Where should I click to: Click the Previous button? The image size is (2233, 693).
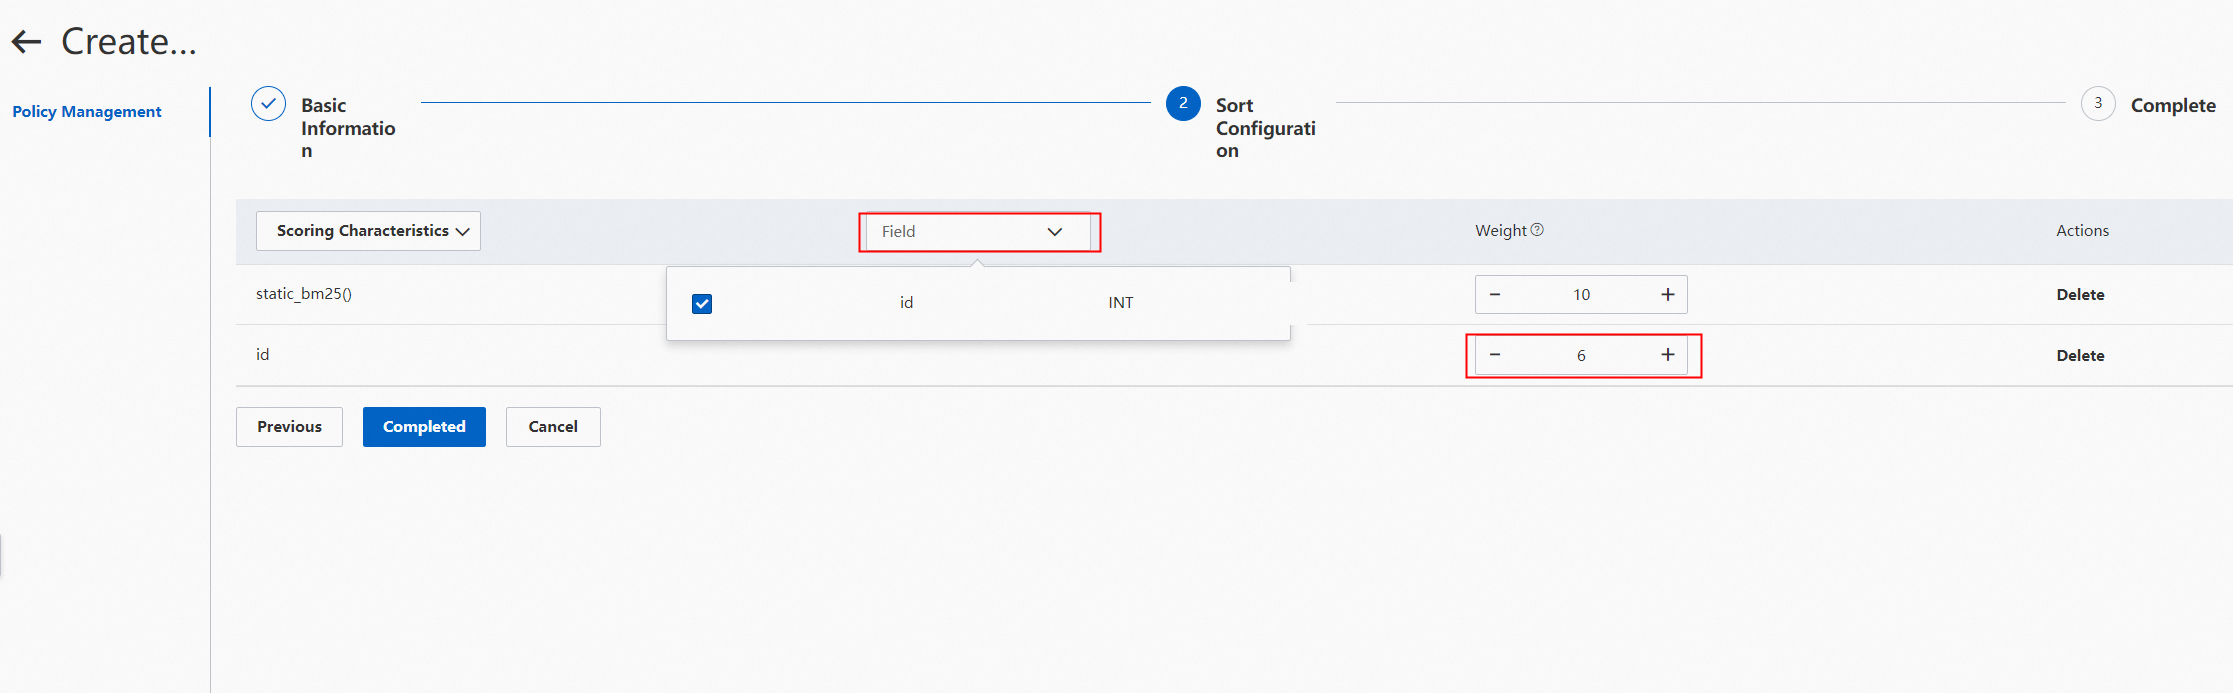click(x=289, y=427)
